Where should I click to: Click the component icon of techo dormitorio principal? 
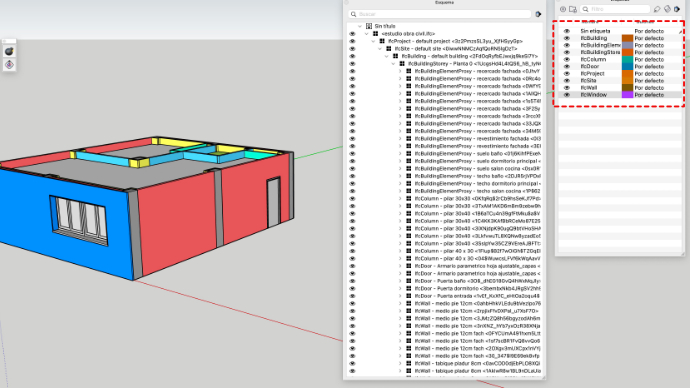tap(409, 183)
